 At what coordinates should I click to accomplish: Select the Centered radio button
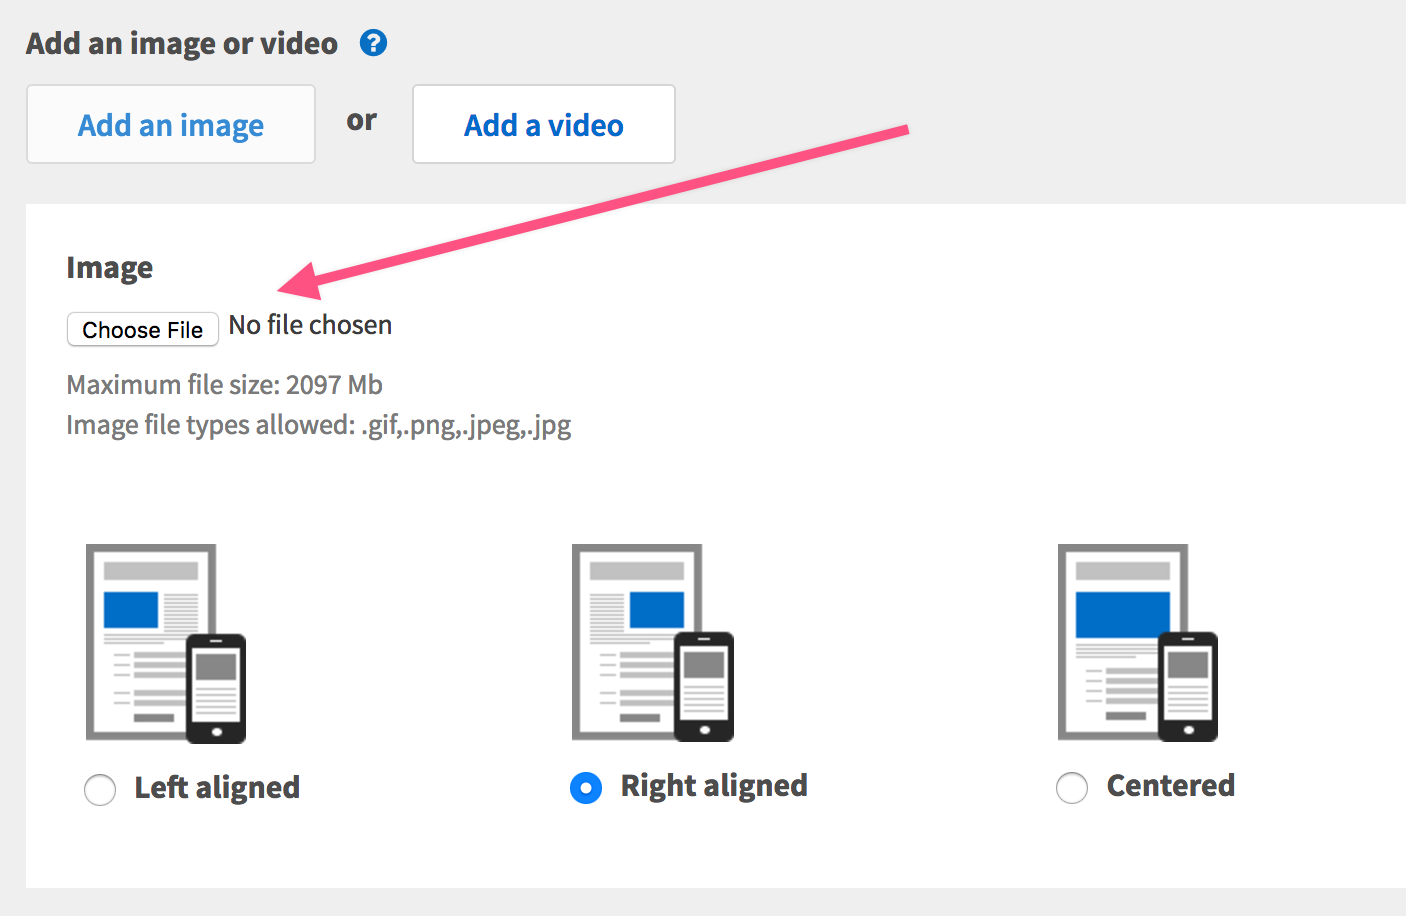point(1072,788)
